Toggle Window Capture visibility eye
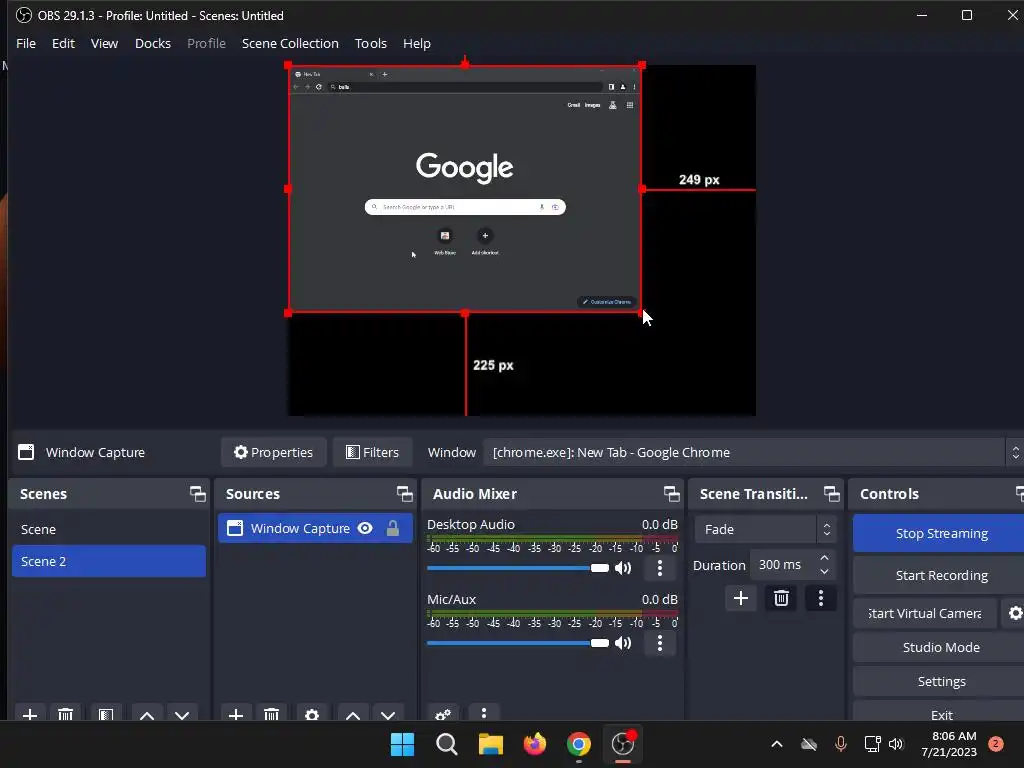Image resolution: width=1024 pixels, height=768 pixels. pyautogui.click(x=365, y=528)
